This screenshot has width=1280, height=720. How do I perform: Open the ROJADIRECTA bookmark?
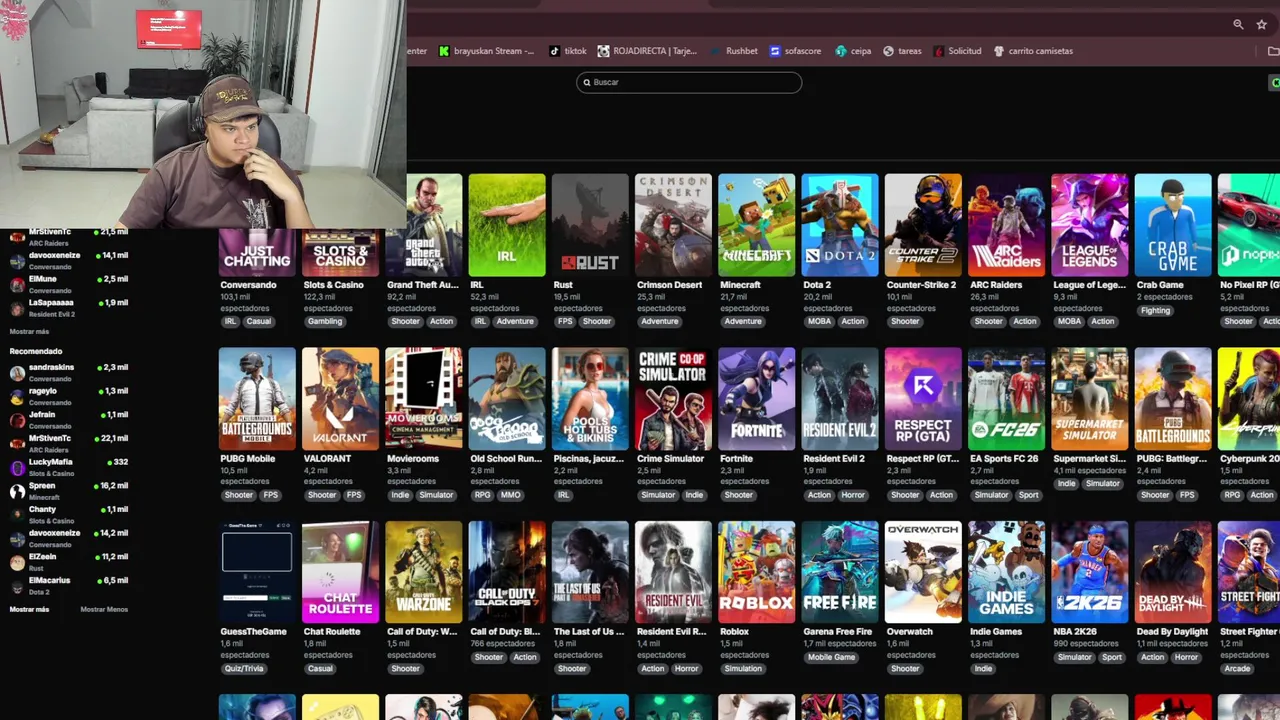pos(647,51)
